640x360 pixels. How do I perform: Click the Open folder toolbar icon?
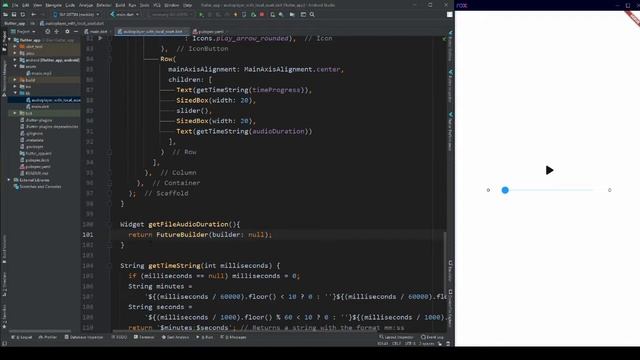tap(5, 14)
